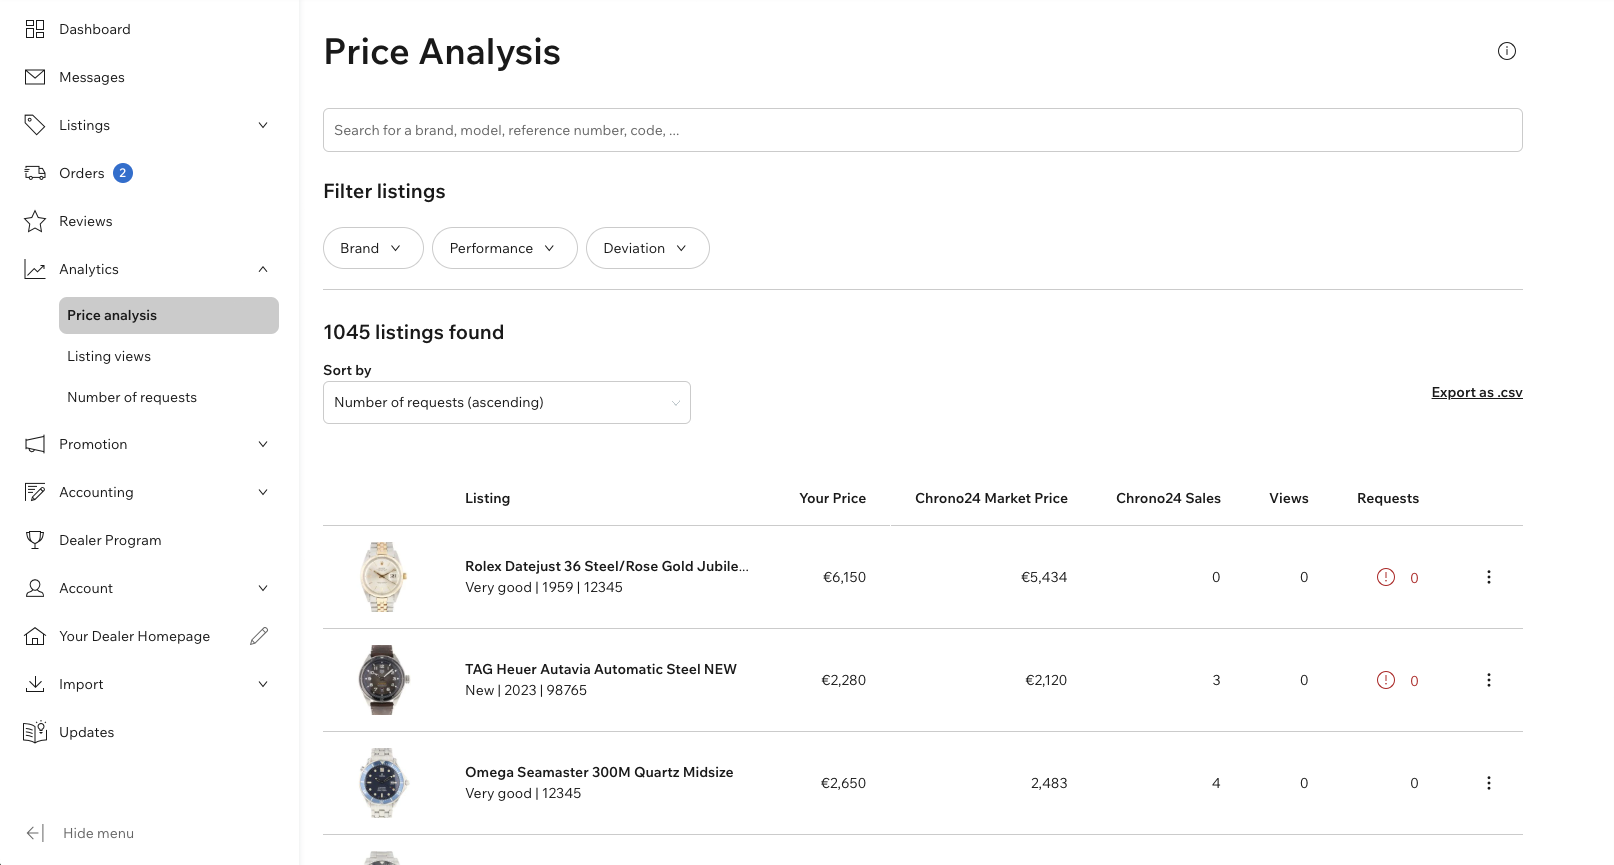
Task: Open the Brand filter dropdown
Action: coord(373,248)
